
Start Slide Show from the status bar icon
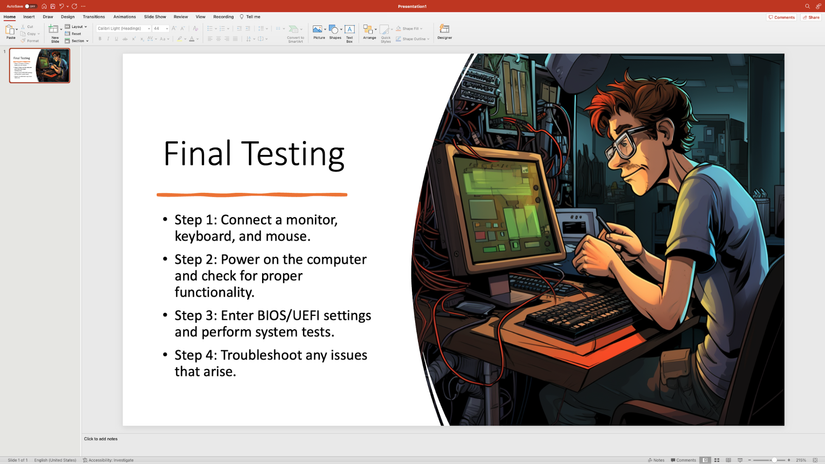[x=740, y=460]
